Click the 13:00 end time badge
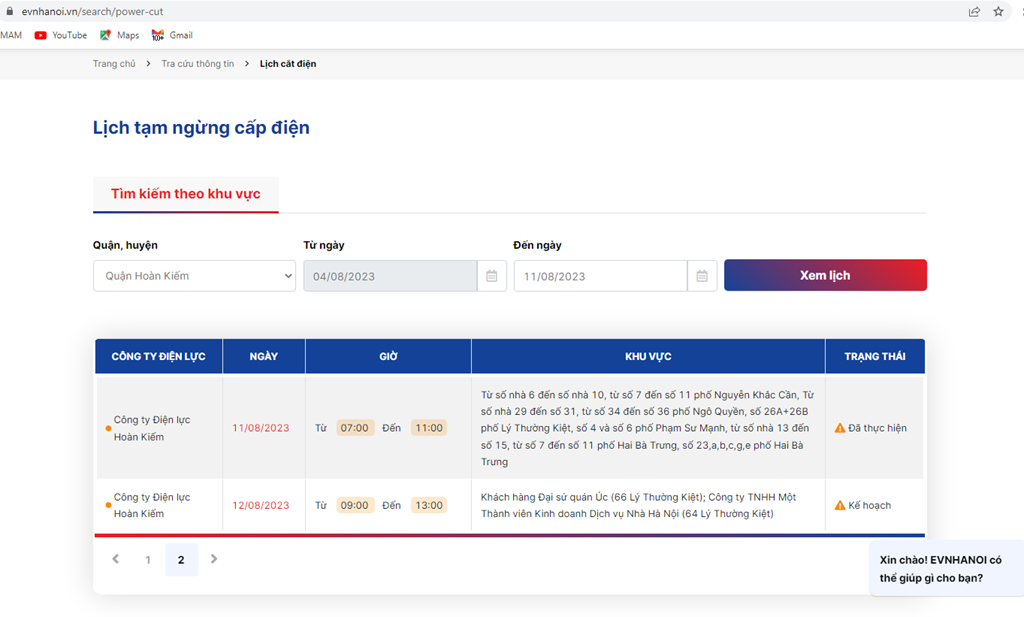This screenshot has height=617, width=1024. coord(429,505)
